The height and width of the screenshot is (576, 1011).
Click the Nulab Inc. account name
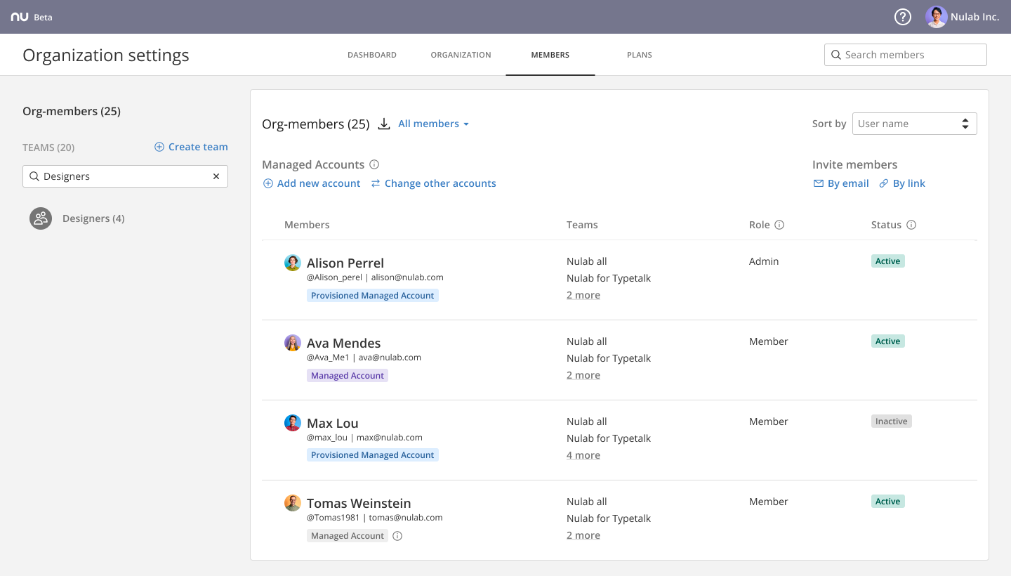975,17
